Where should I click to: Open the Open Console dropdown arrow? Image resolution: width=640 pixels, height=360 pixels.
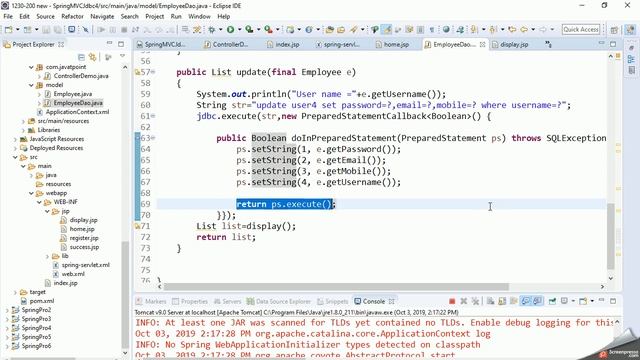tap(592, 301)
